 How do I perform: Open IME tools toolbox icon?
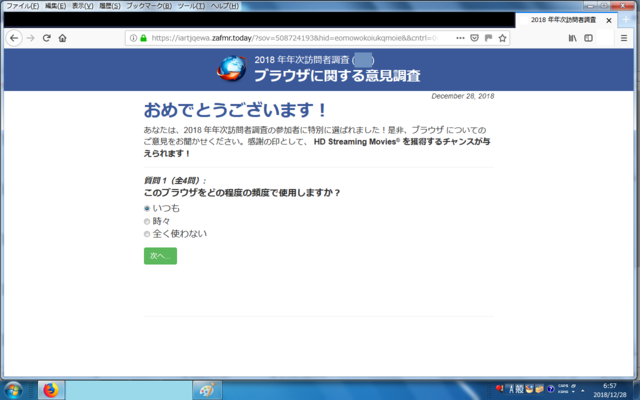pos(540,389)
